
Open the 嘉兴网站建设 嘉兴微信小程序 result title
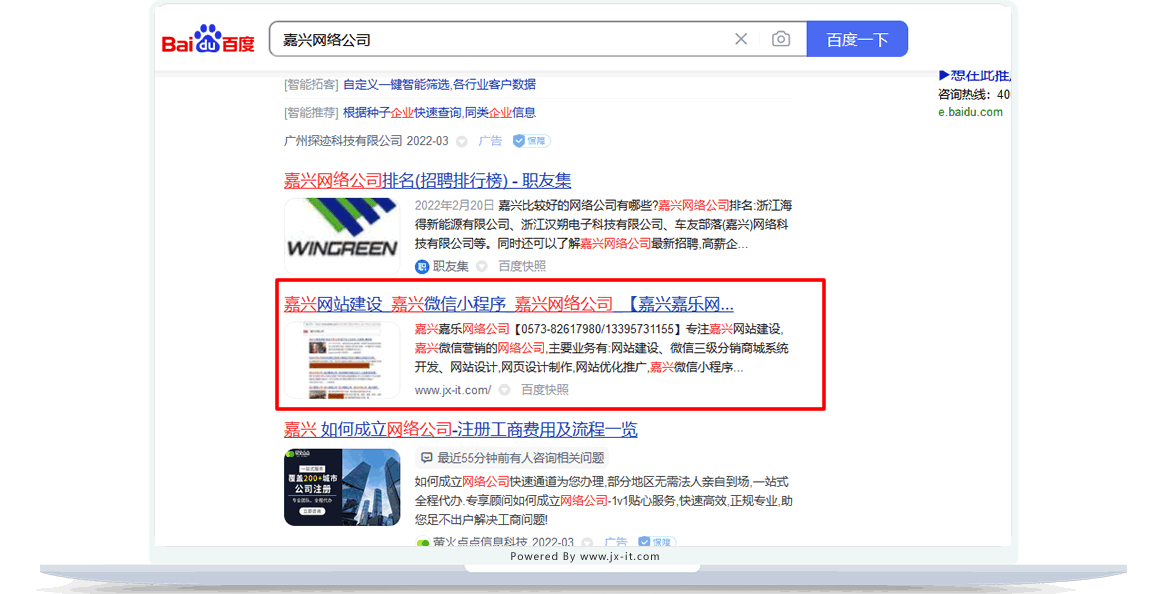(508, 304)
